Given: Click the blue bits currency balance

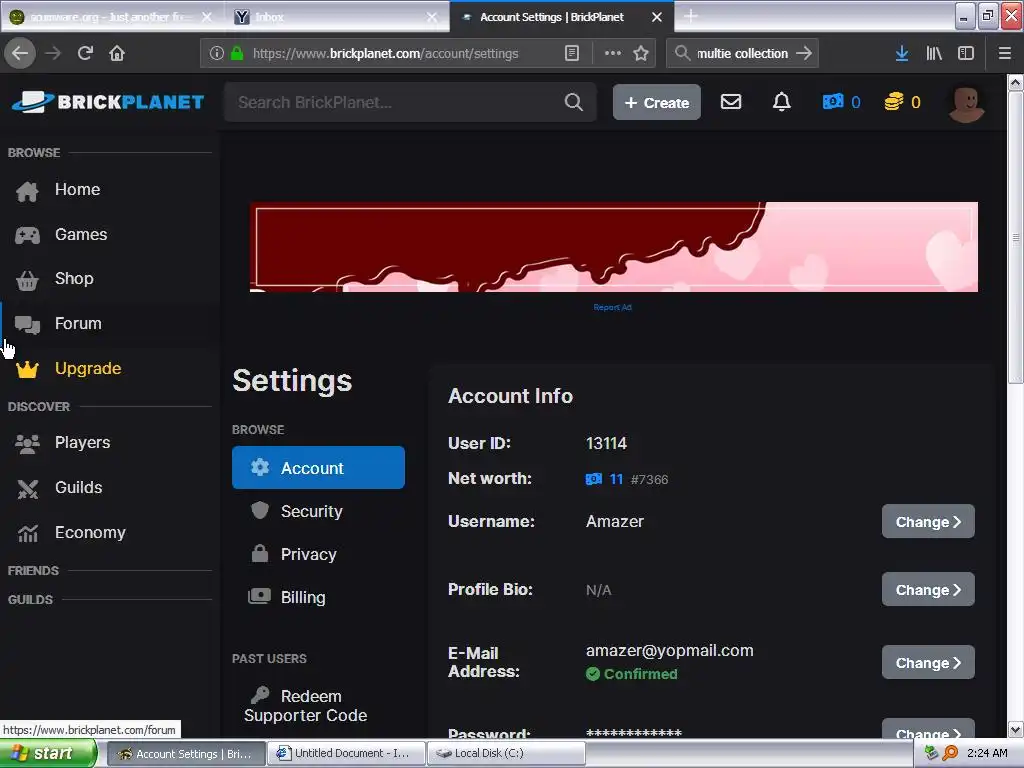Looking at the screenshot, I should (x=841, y=102).
